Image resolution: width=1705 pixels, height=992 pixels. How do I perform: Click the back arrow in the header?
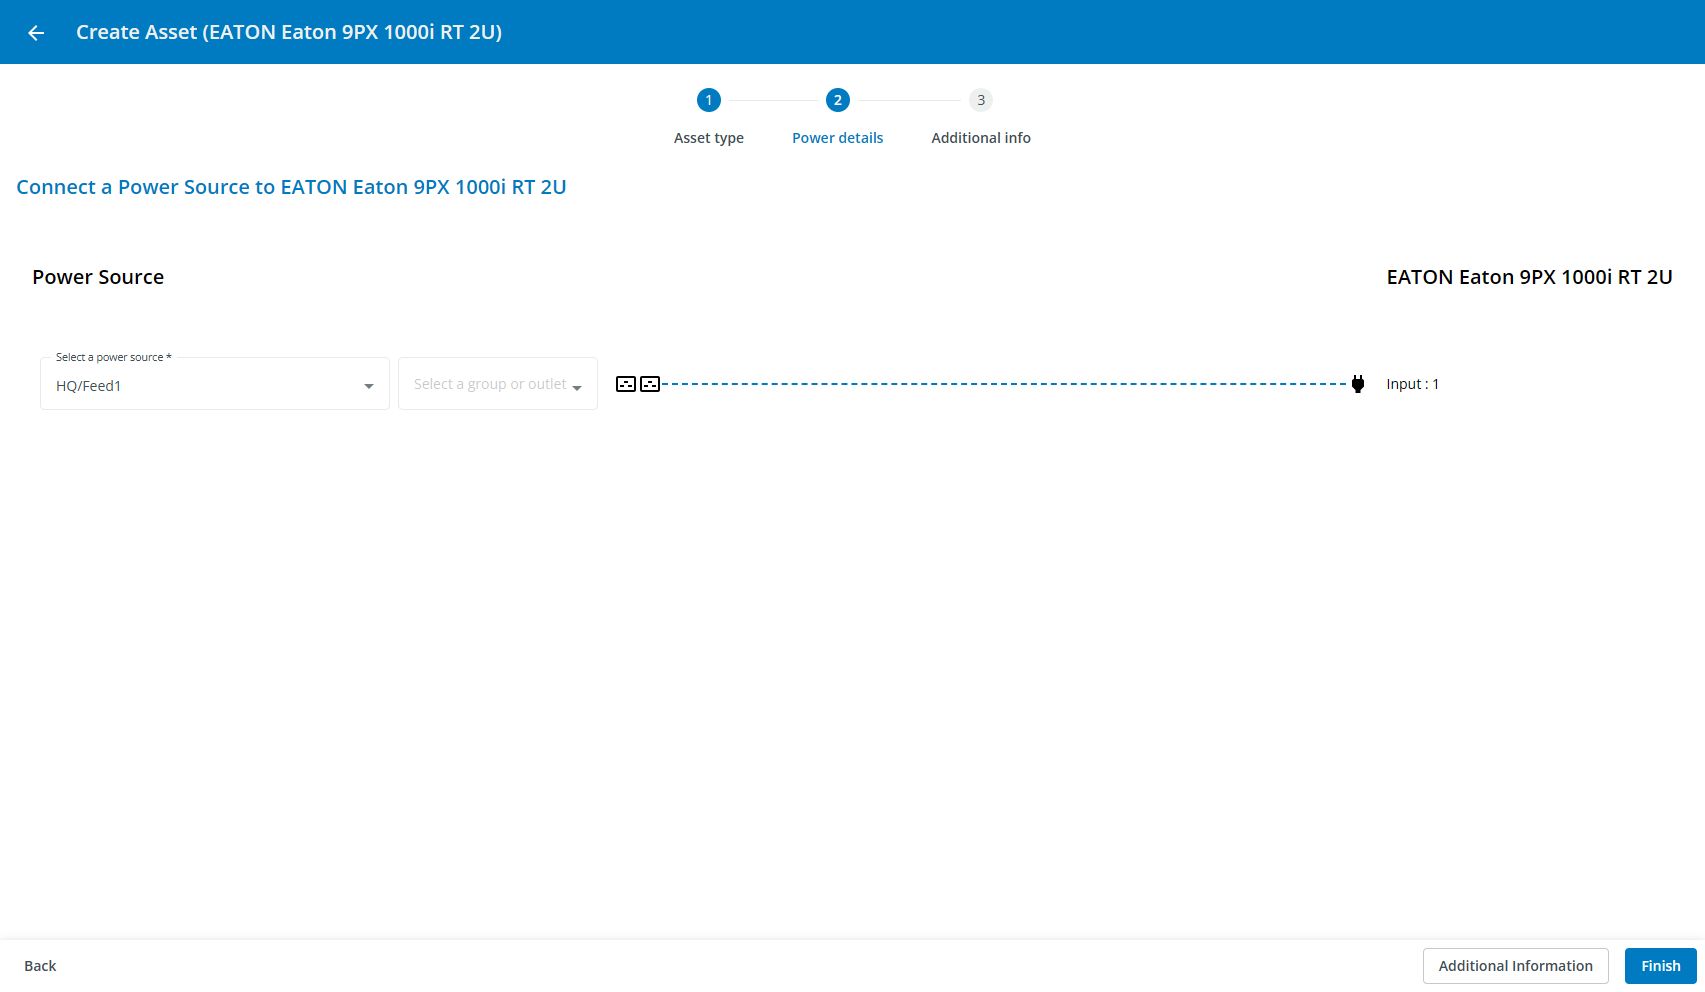point(36,33)
